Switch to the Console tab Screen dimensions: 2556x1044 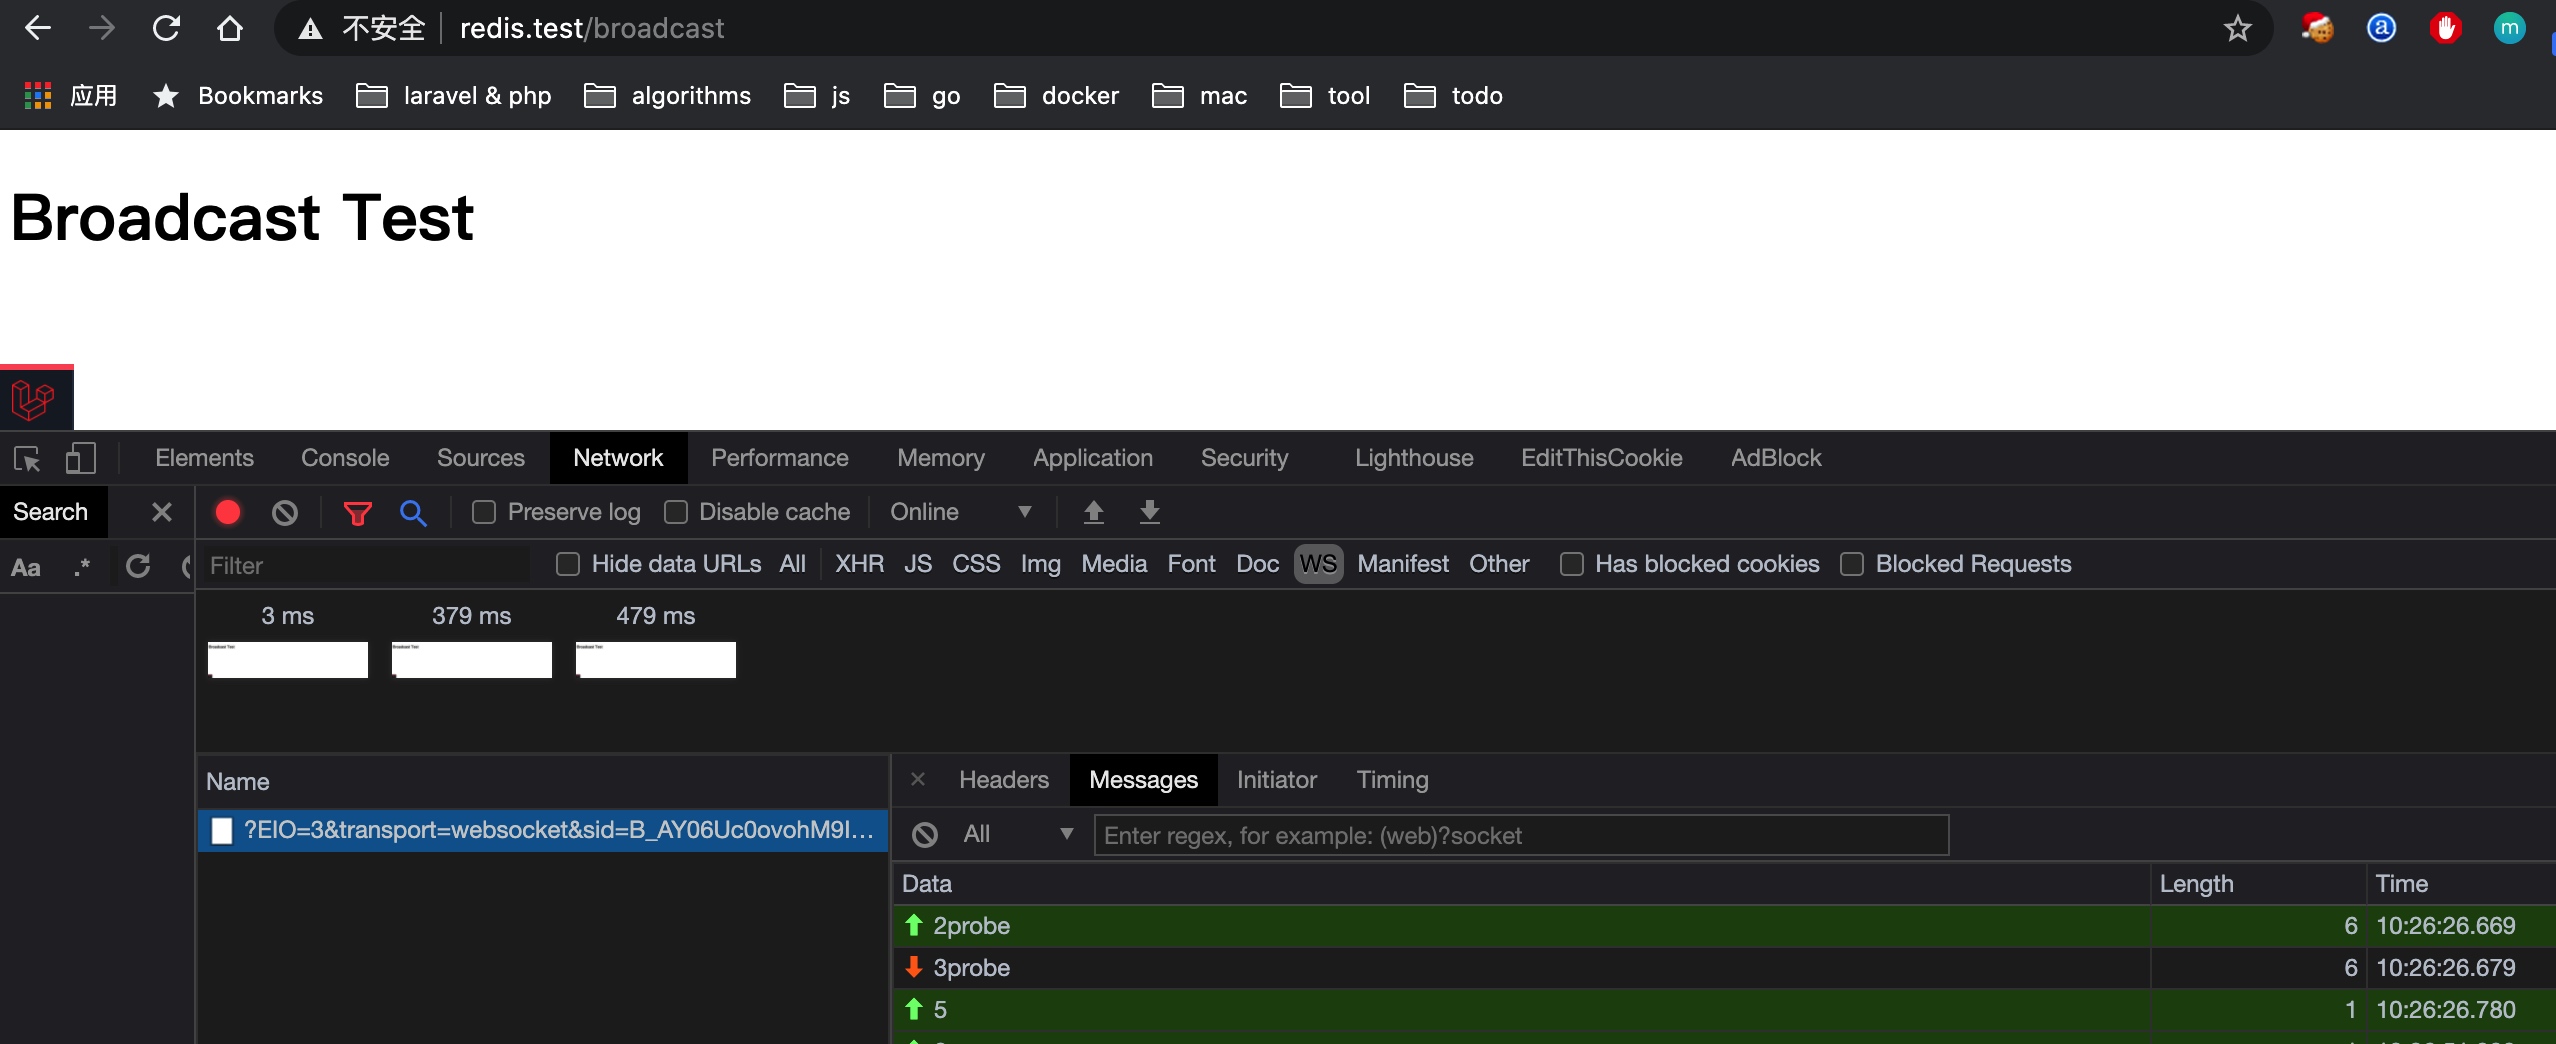coord(345,458)
